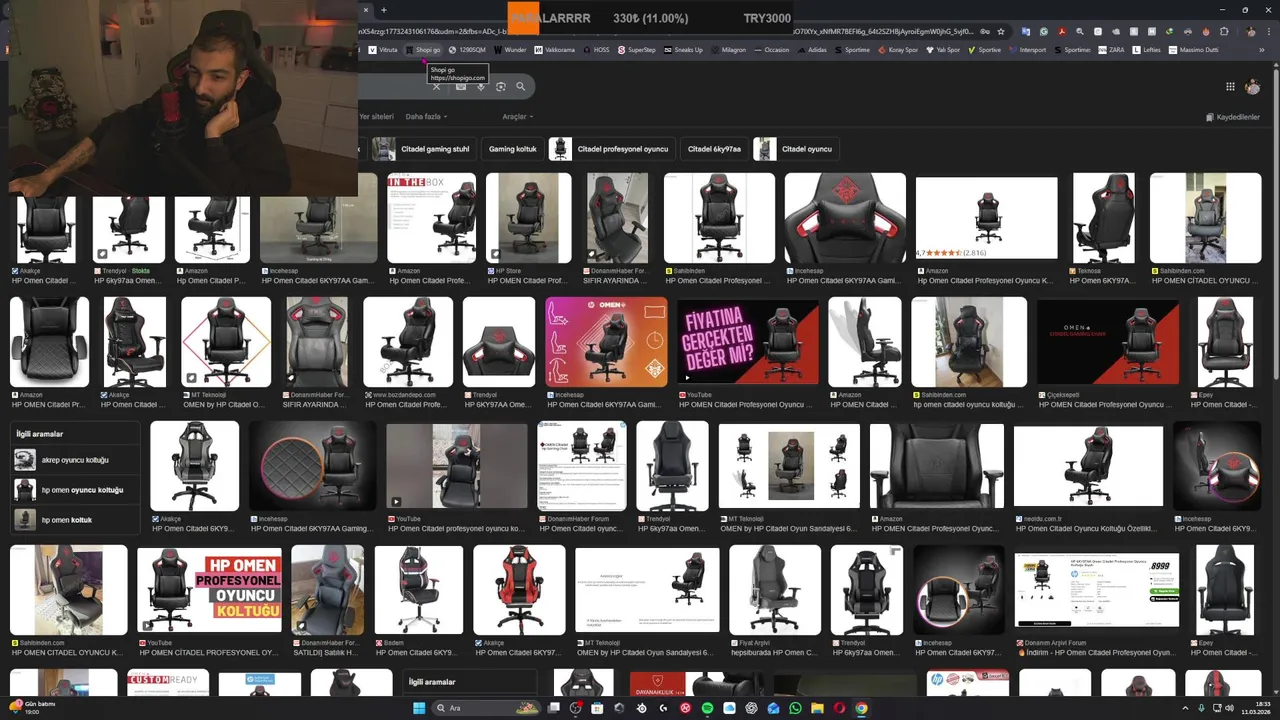The height and width of the screenshot is (720, 1280).
Task: Switch to Chrome in the taskbar
Action: click(861, 708)
